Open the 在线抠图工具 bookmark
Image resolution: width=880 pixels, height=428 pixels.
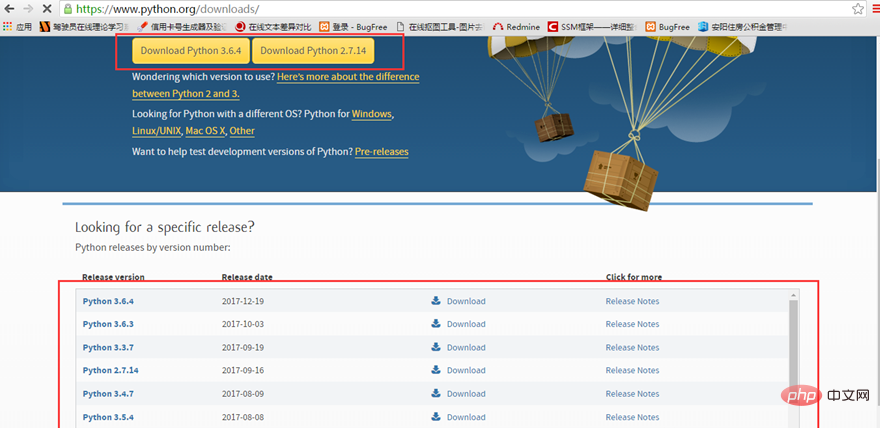click(441, 26)
